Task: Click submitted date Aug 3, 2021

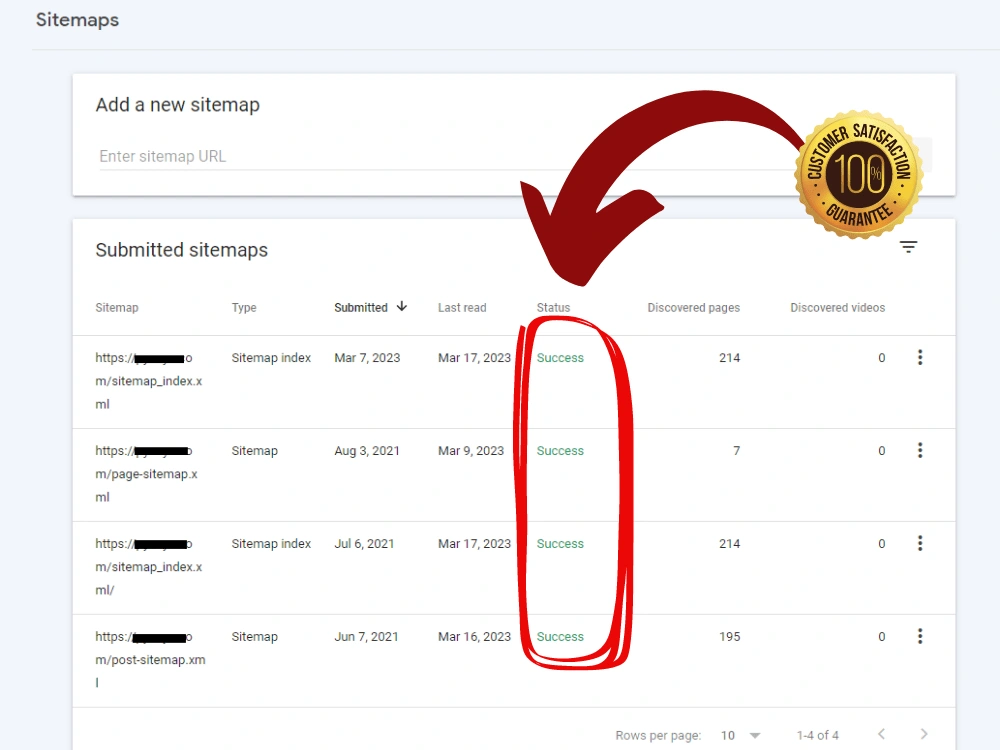Action: 367,451
